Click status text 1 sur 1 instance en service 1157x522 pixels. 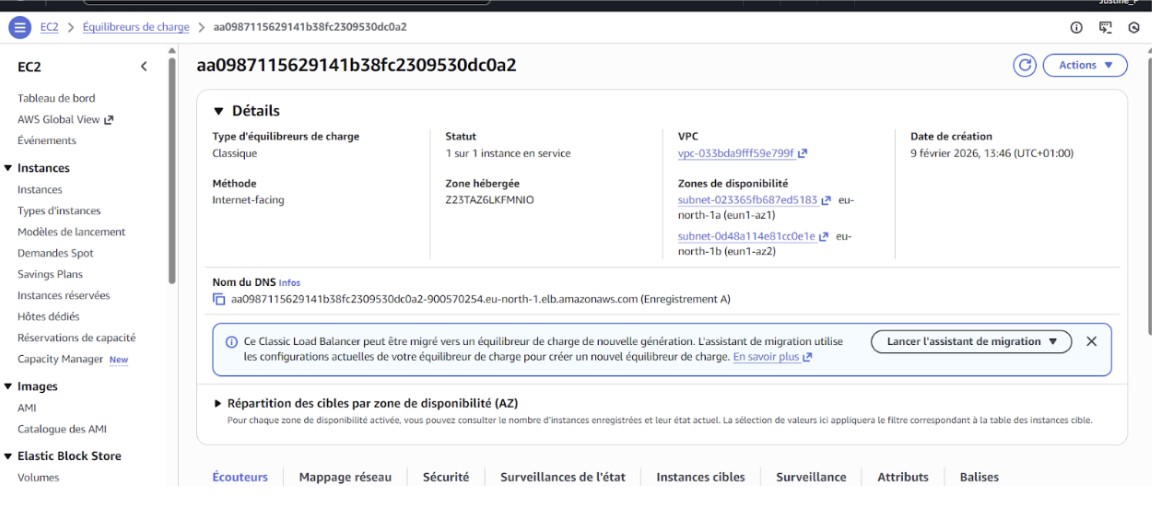[x=508, y=154]
